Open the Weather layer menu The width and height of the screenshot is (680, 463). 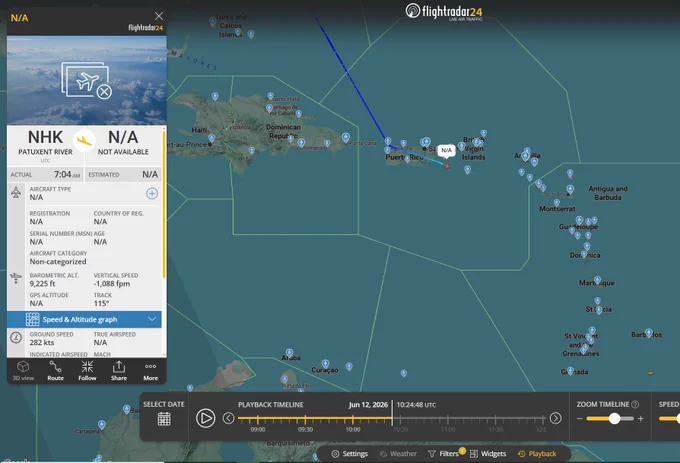[398, 454]
